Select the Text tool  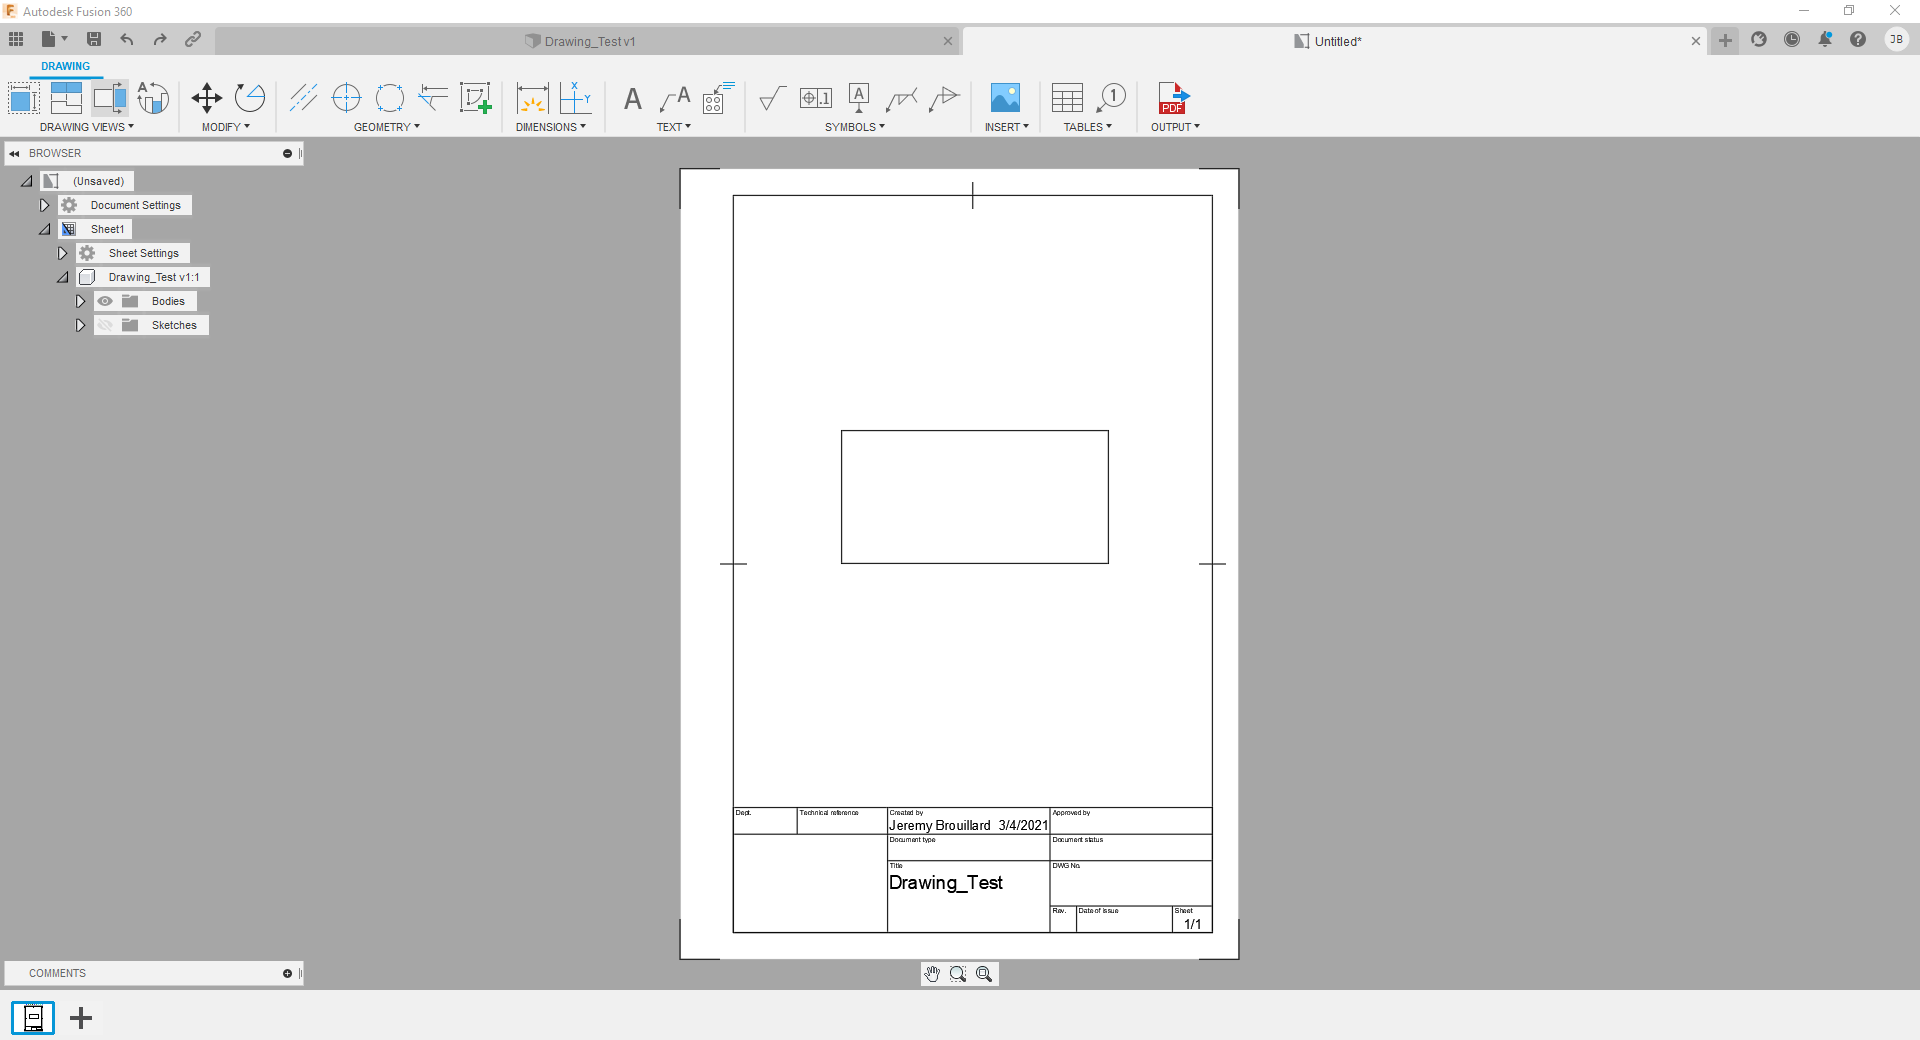(632, 99)
